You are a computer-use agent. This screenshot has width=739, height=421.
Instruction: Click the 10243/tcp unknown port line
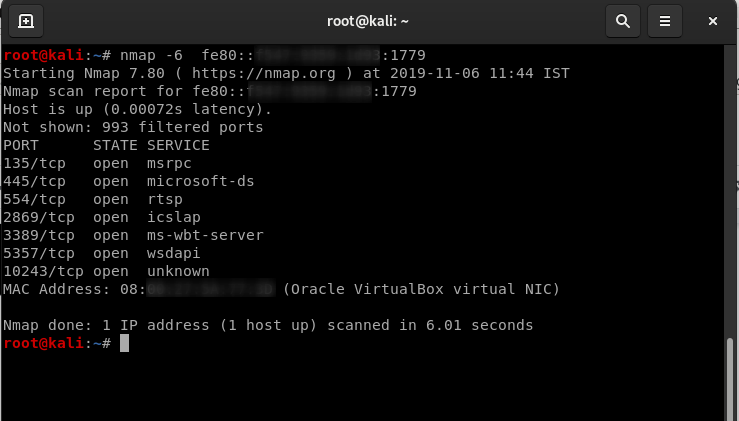pos(107,271)
